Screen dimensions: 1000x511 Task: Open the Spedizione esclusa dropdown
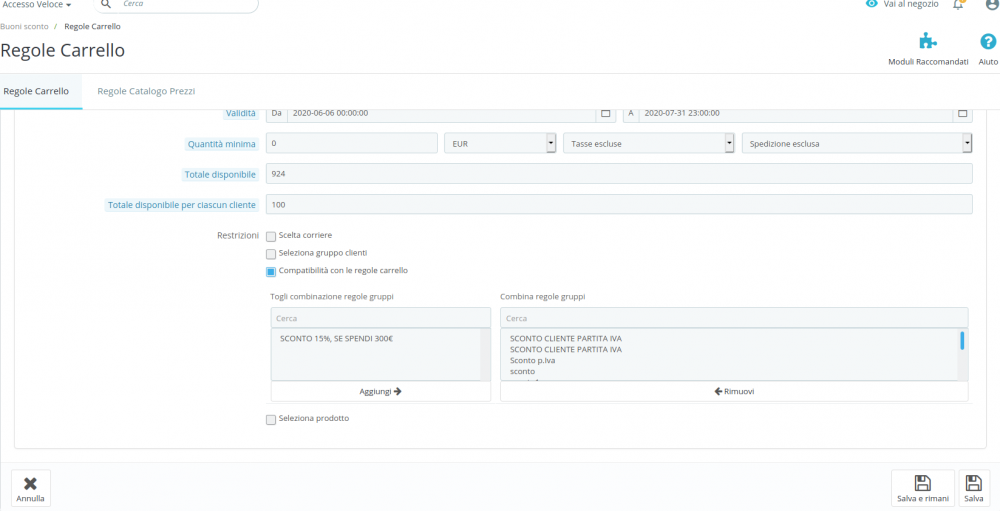(857, 144)
